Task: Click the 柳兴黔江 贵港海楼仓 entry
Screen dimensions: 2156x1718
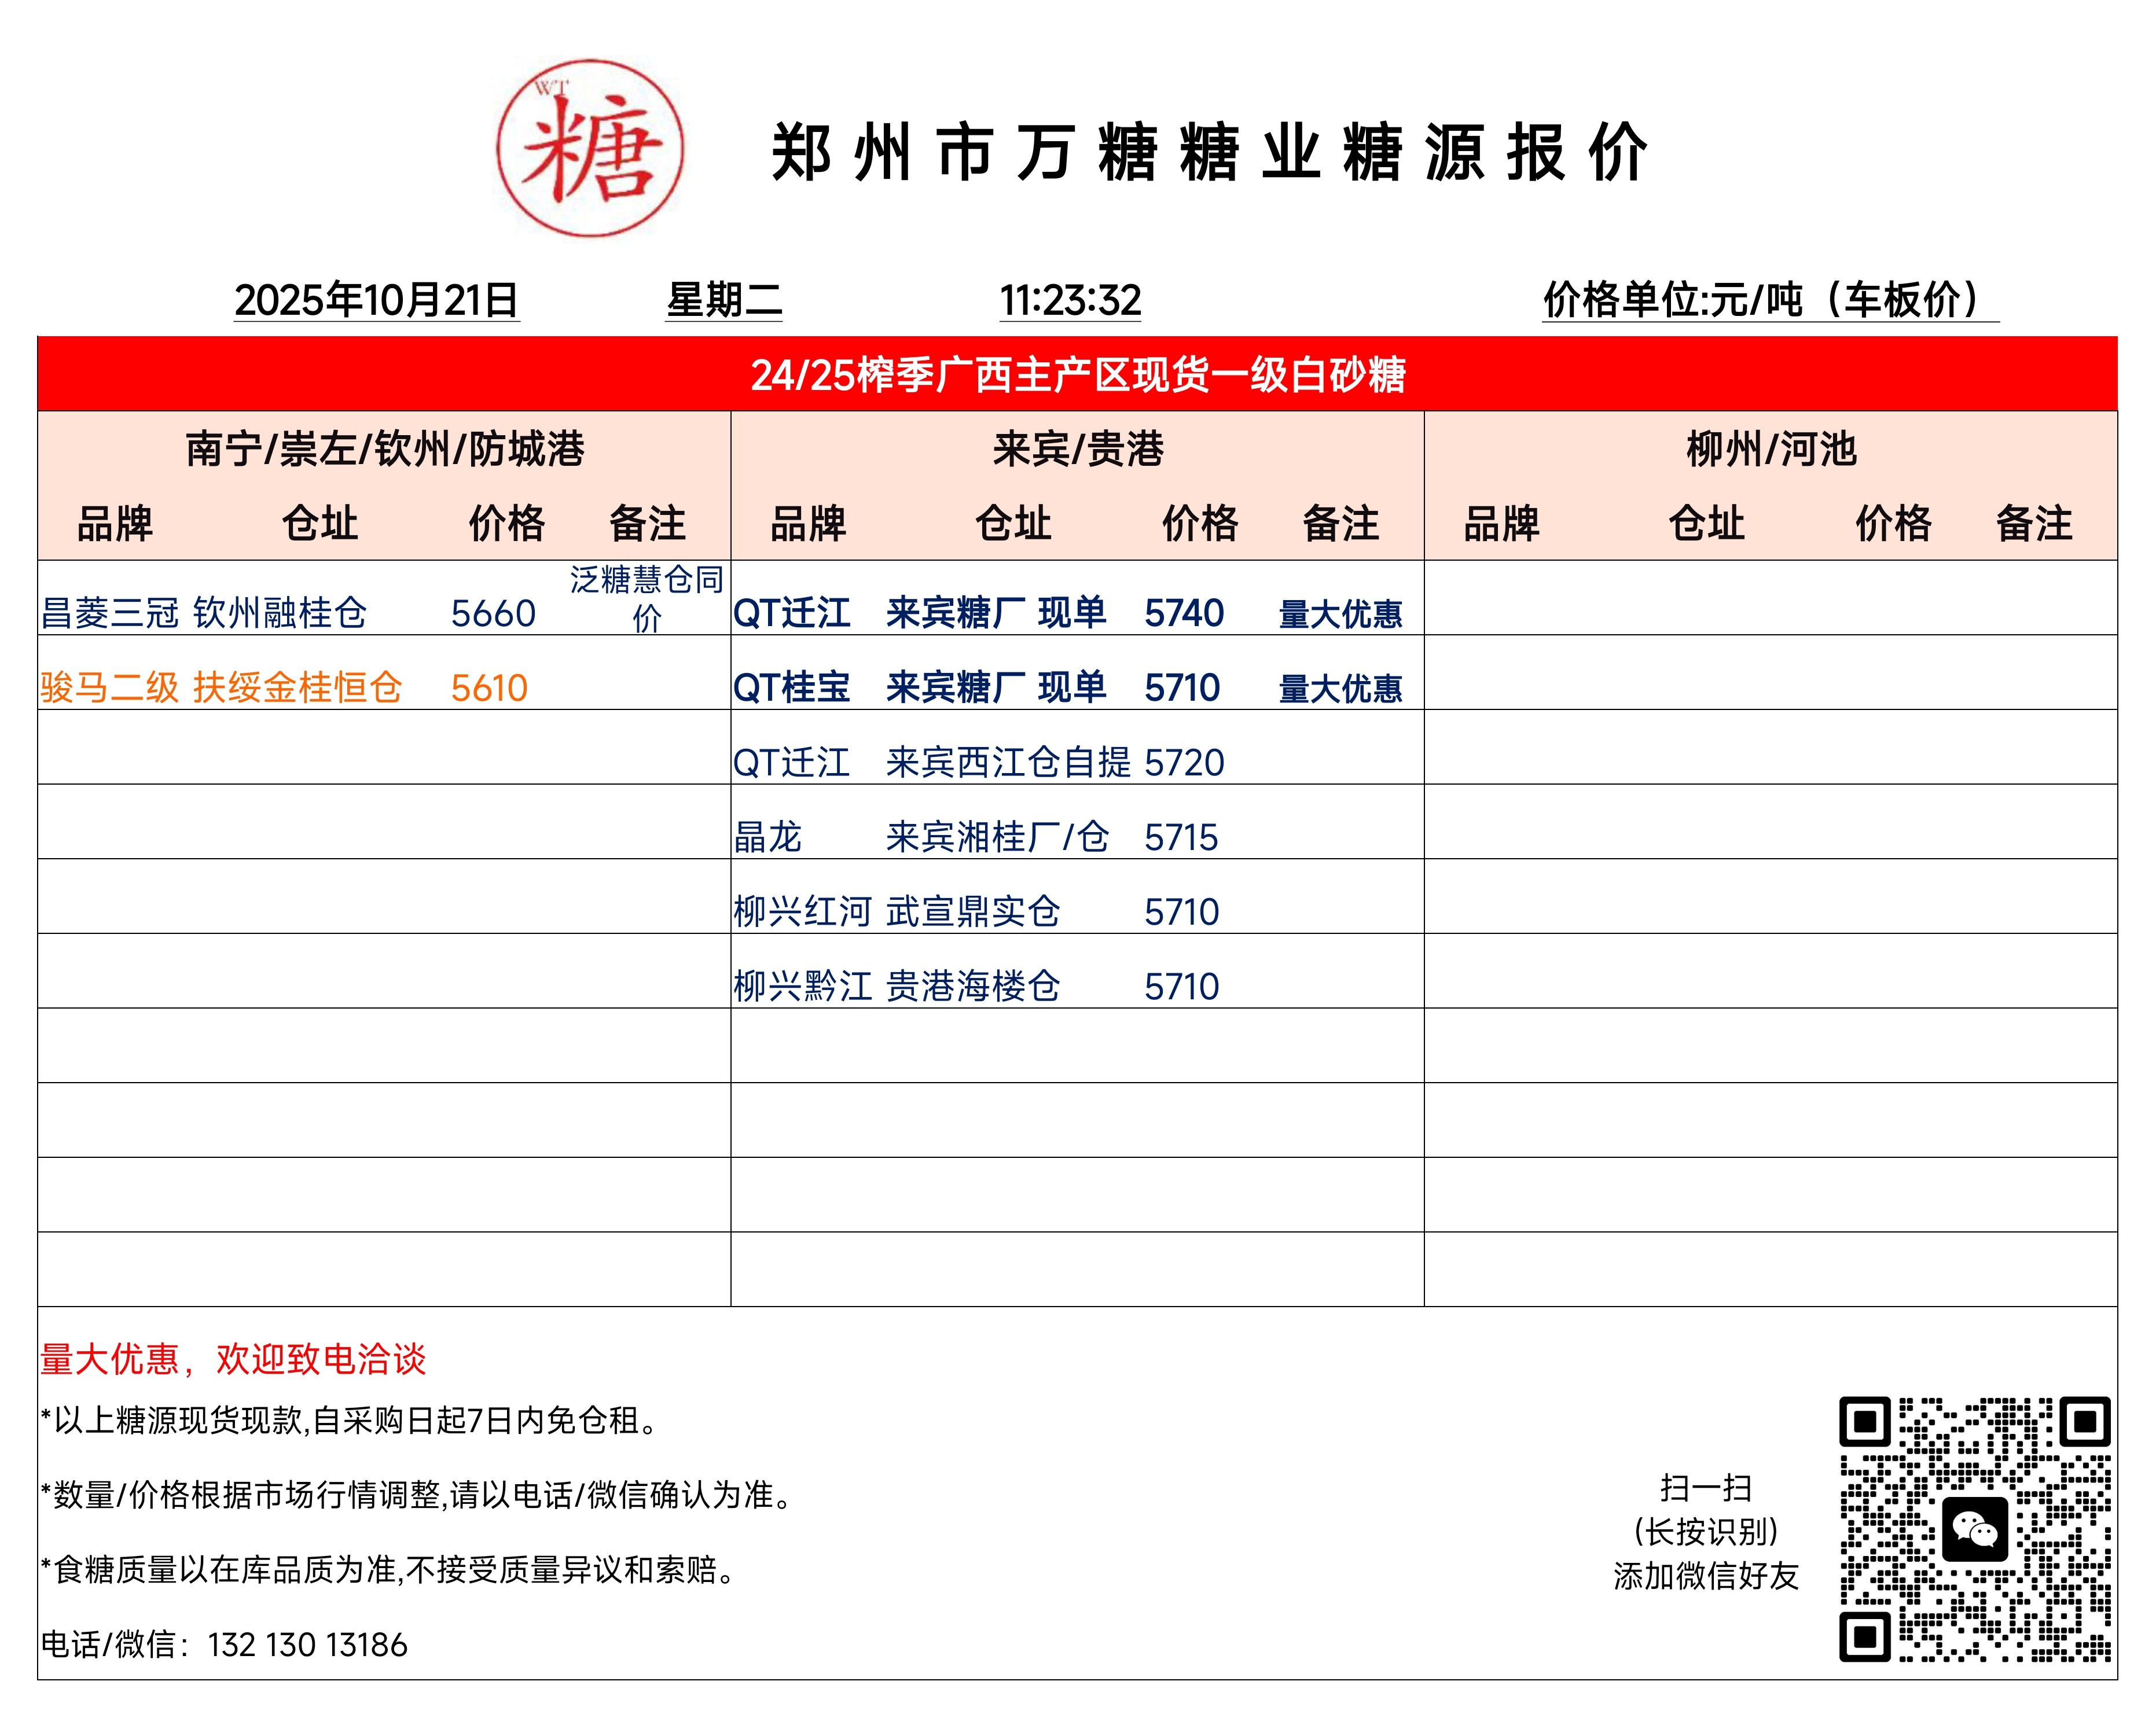Action: click(896, 986)
